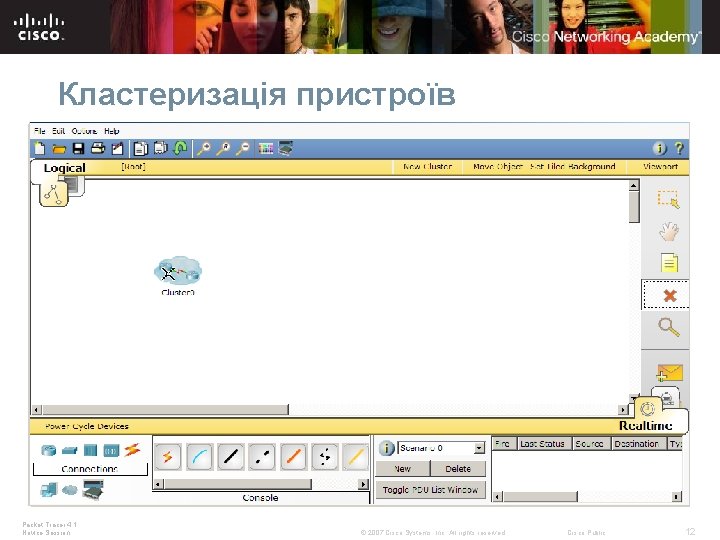Click the workspace vertical scrollbar
The width and height of the screenshot is (720, 540).
point(634,207)
